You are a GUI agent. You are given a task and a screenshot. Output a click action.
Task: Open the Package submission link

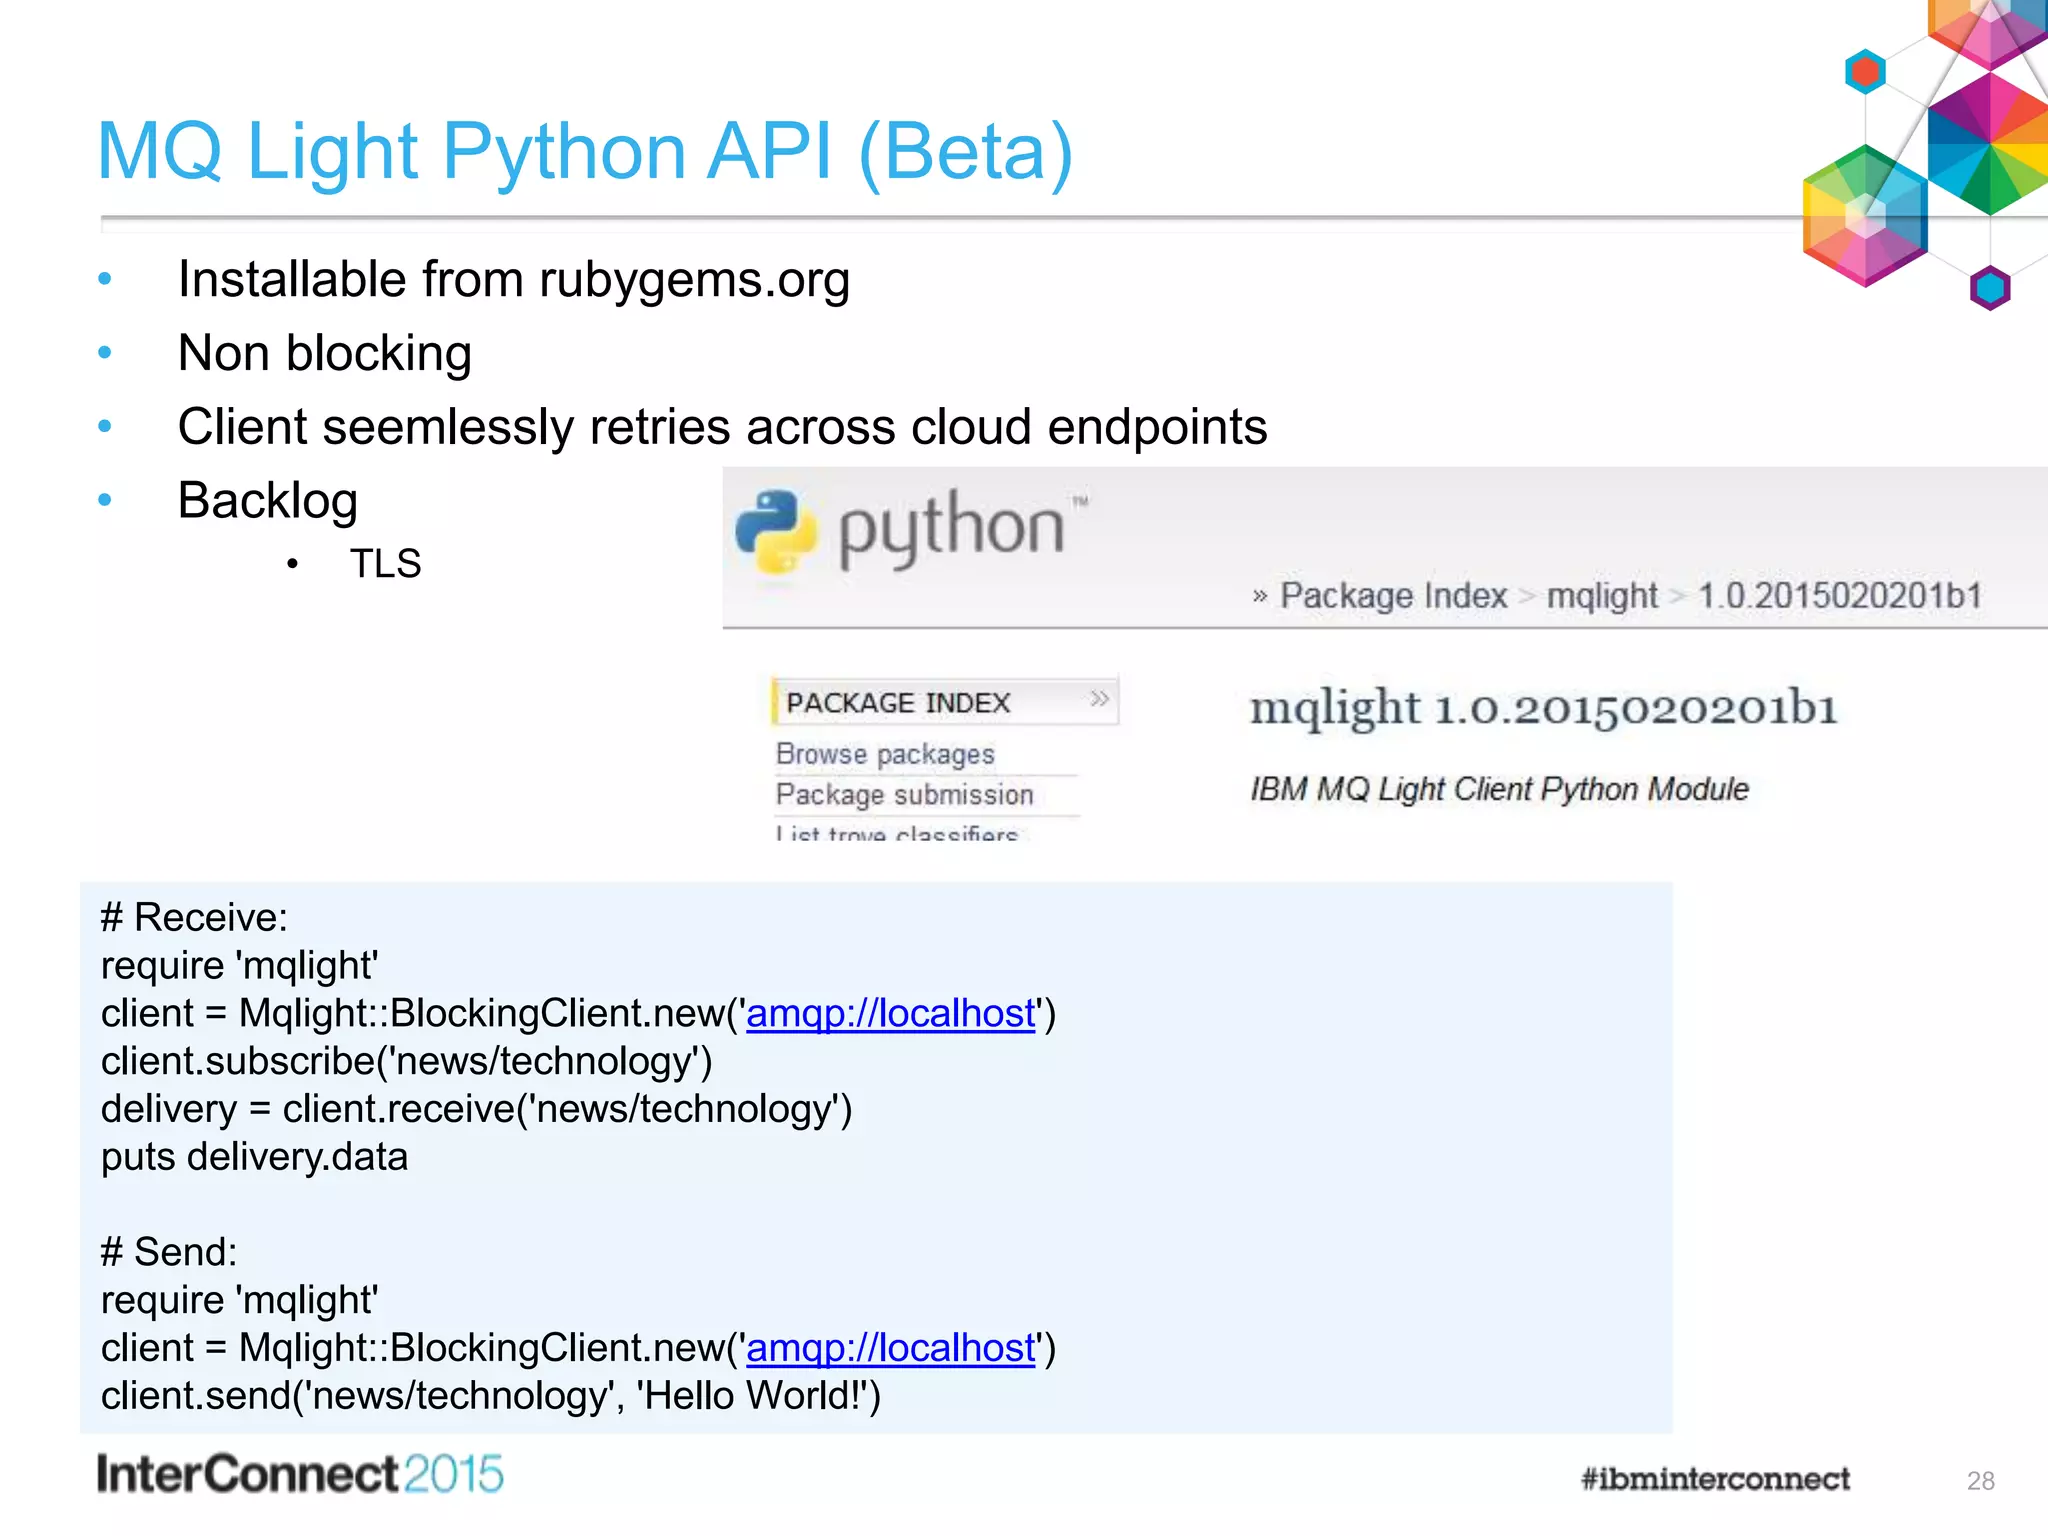(x=904, y=795)
